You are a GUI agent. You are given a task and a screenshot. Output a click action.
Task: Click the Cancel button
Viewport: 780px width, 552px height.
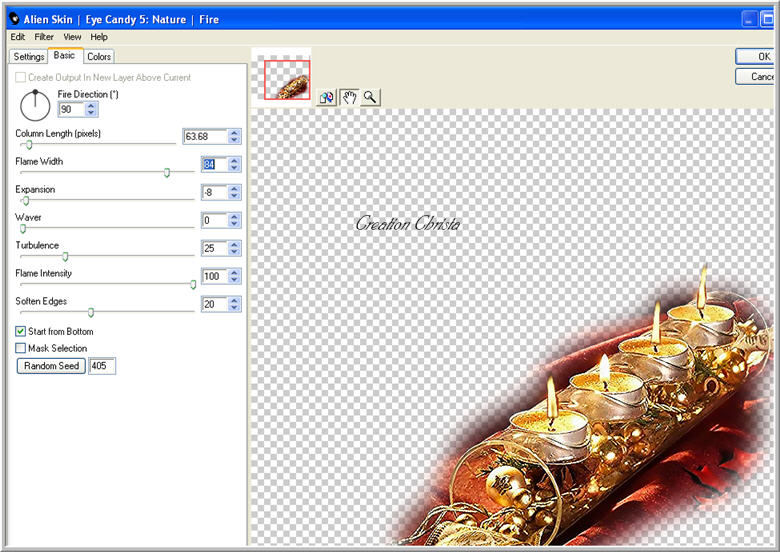(x=757, y=77)
